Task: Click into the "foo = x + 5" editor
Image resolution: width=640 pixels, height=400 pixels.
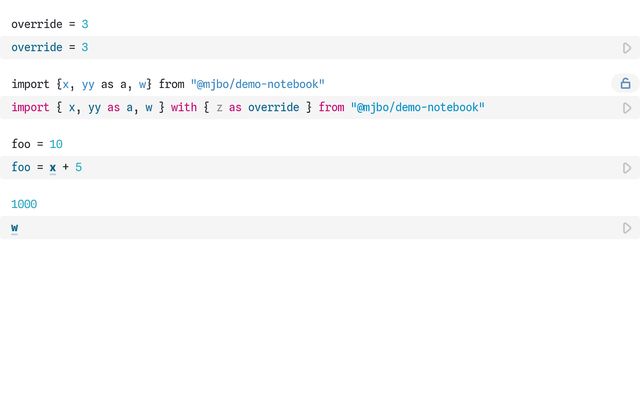Action: [x=300, y=168]
